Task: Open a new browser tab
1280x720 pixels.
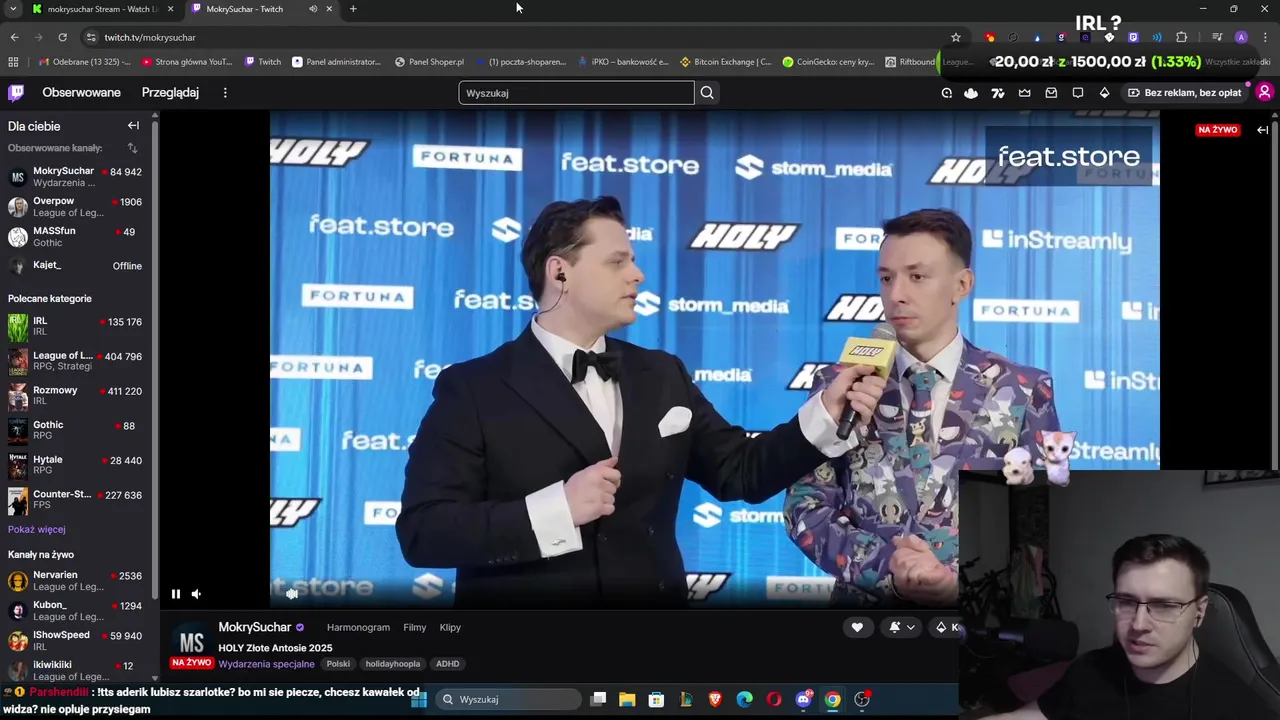Action: pyautogui.click(x=353, y=9)
